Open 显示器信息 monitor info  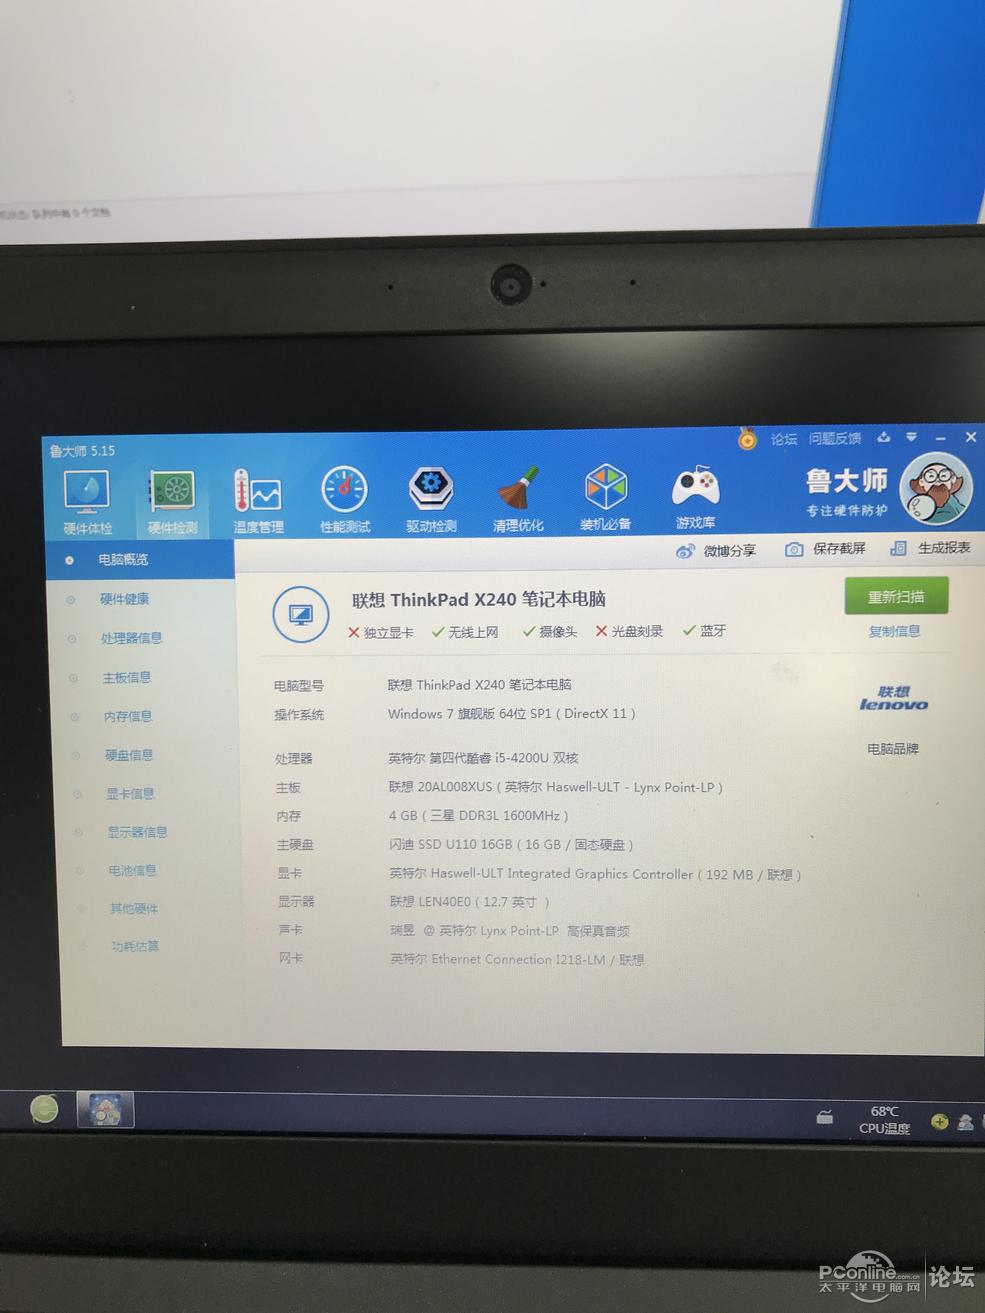(x=137, y=832)
